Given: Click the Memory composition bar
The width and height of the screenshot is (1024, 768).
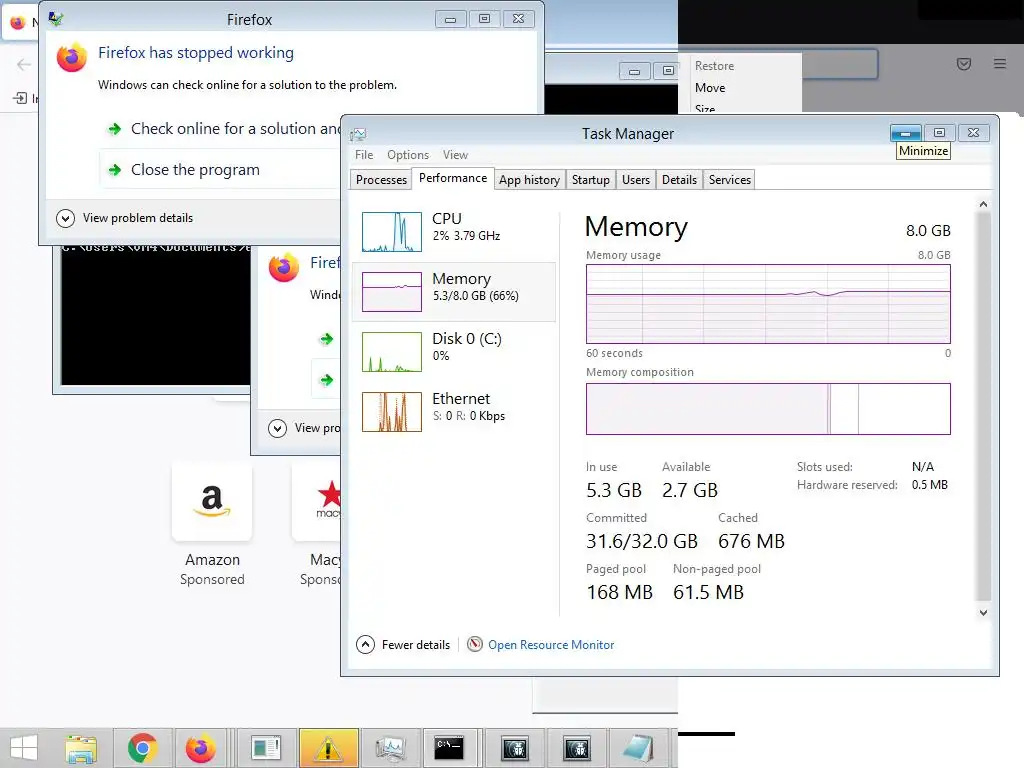Looking at the screenshot, I should coord(768,409).
